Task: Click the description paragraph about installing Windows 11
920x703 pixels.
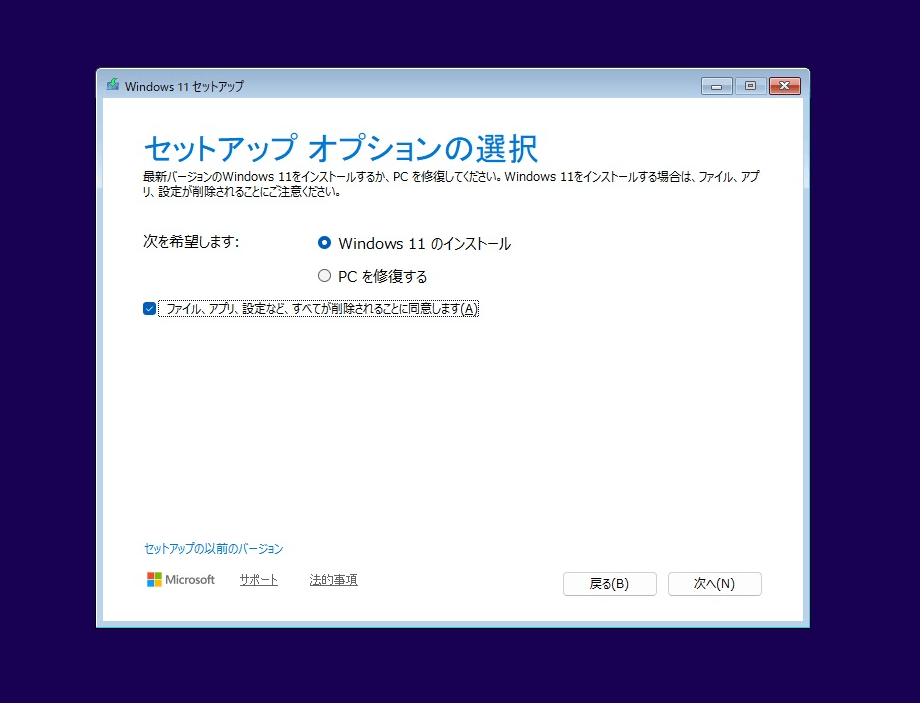Action: click(x=451, y=184)
